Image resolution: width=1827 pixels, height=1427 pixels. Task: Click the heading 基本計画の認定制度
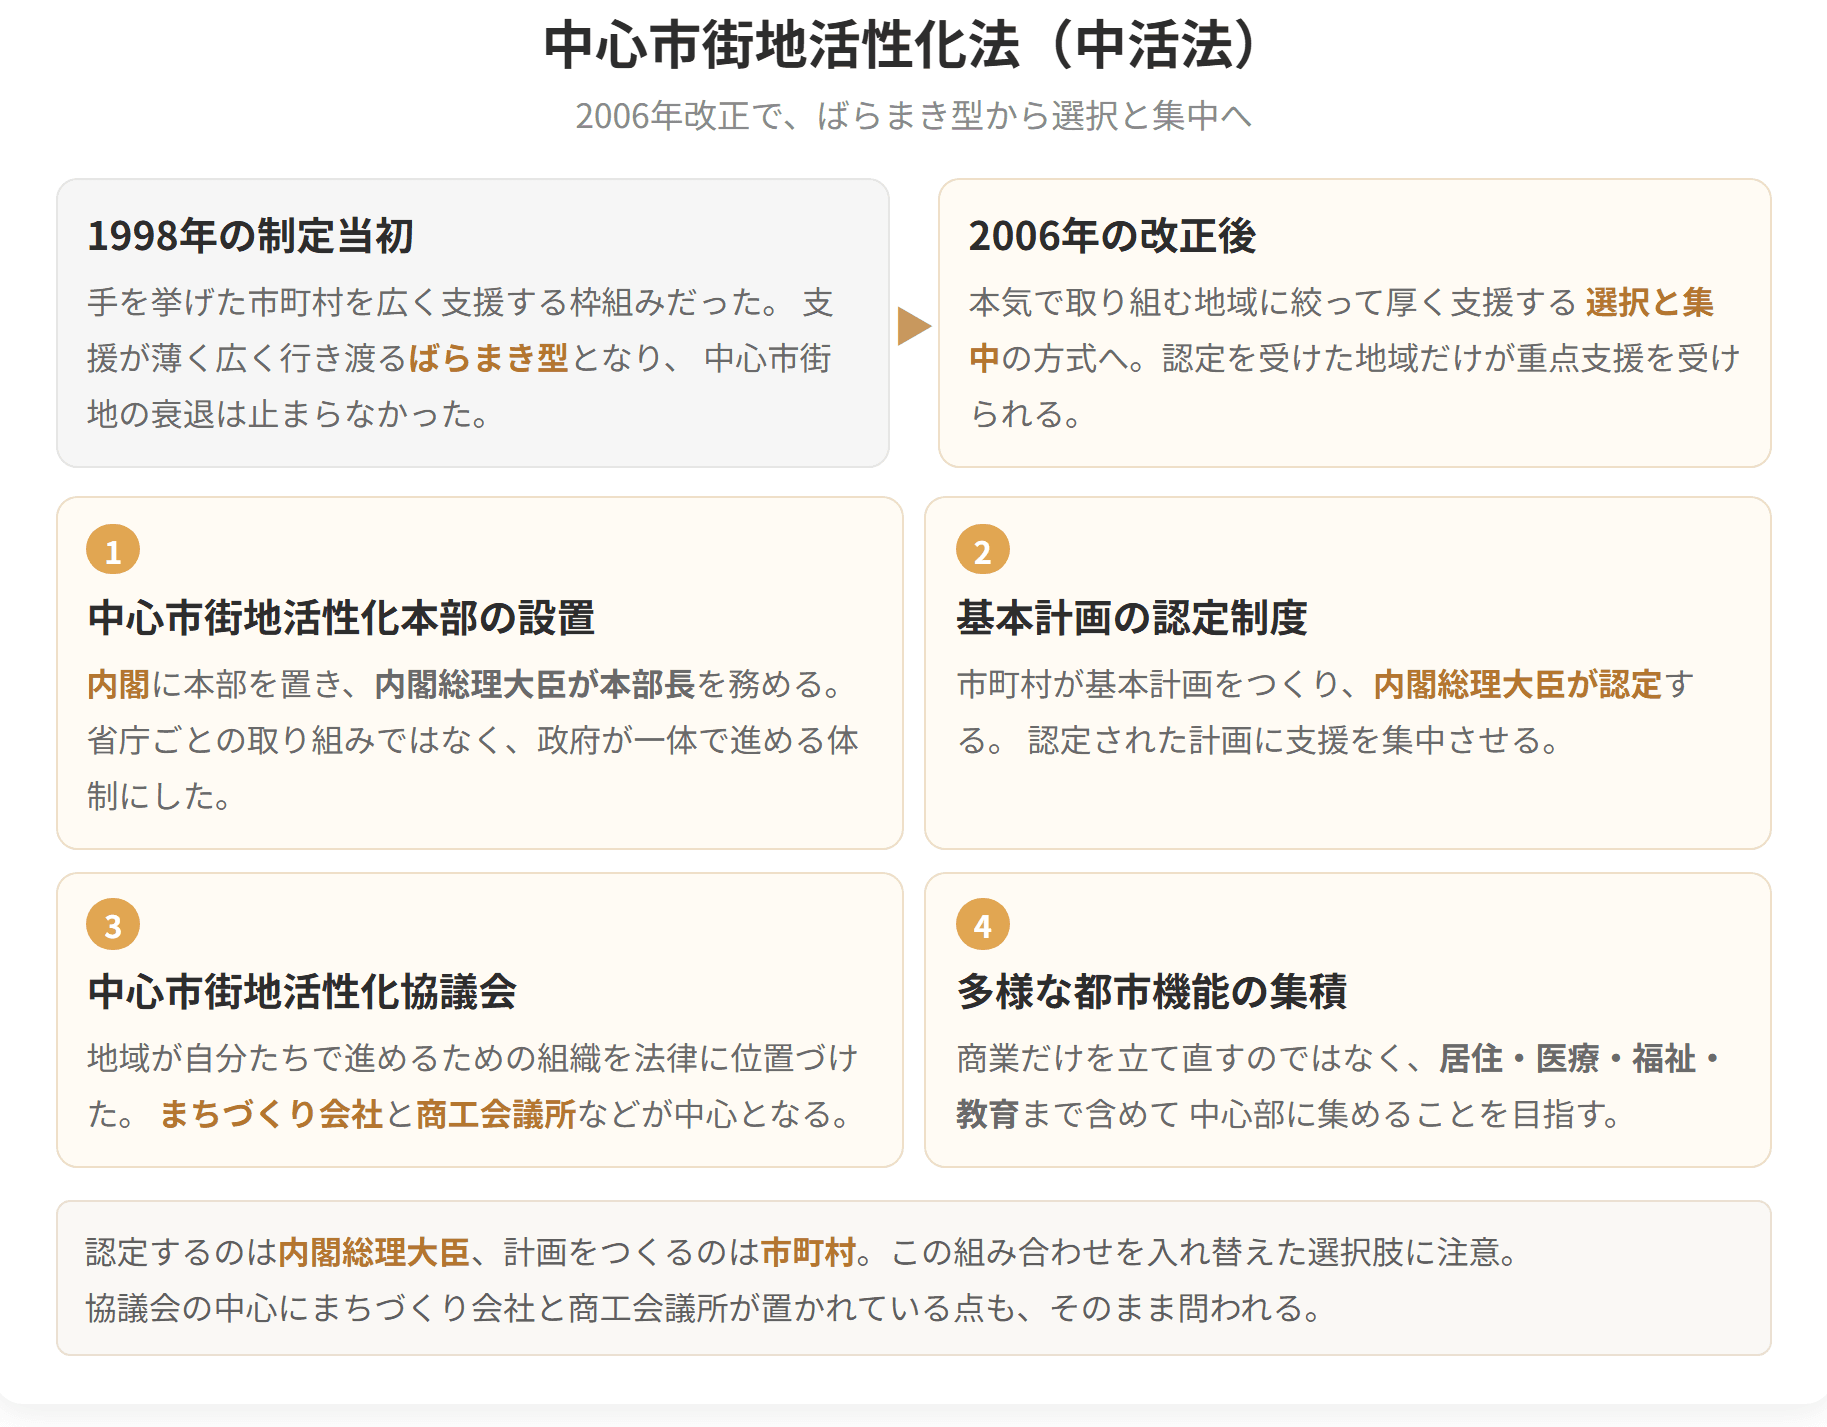(x=1132, y=618)
